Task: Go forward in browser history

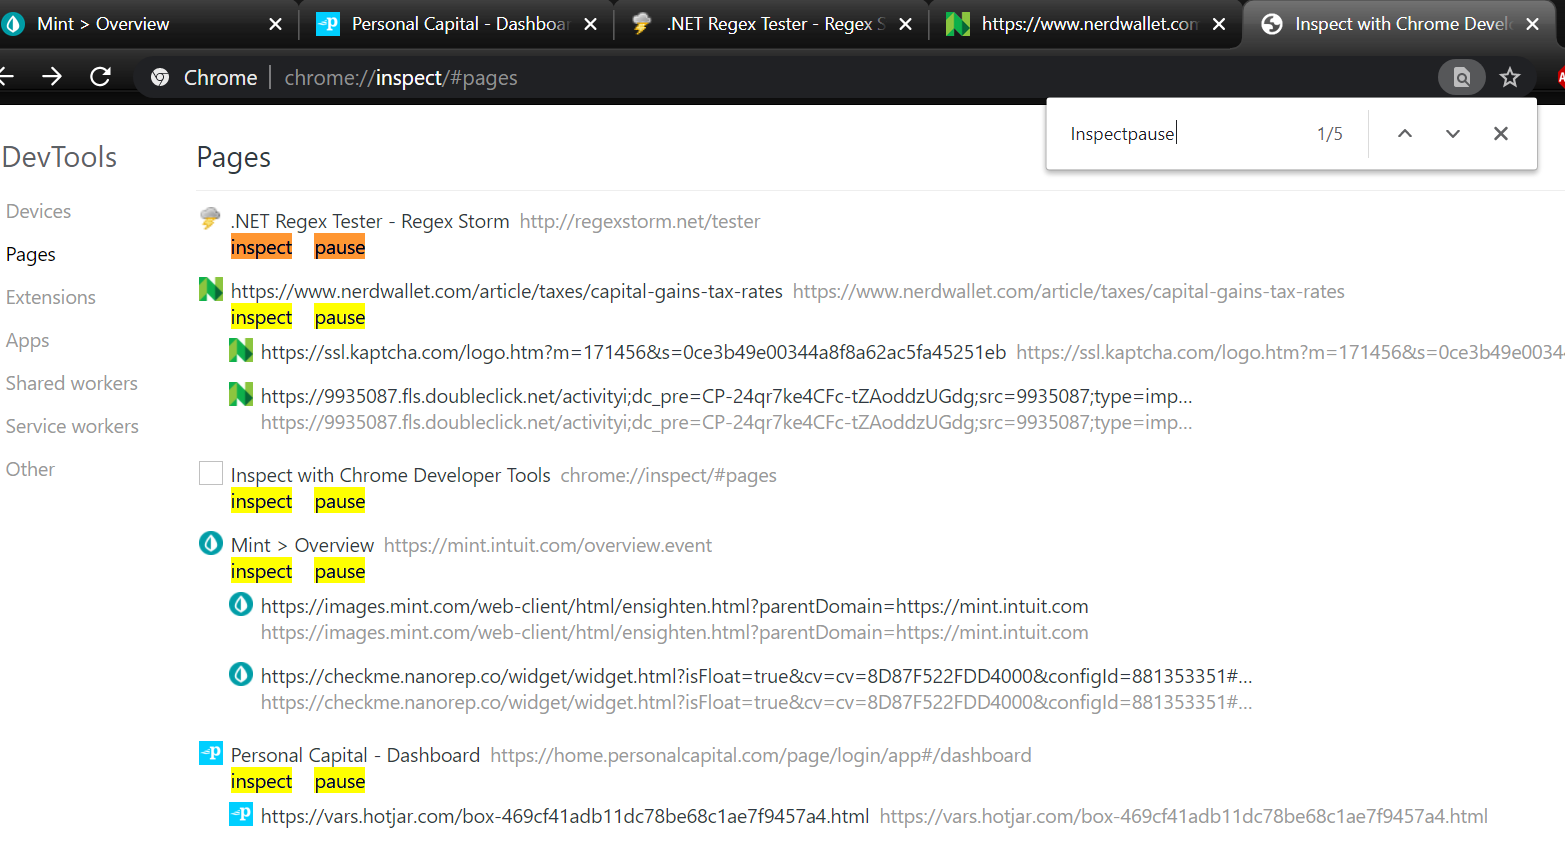Action: click(x=52, y=77)
